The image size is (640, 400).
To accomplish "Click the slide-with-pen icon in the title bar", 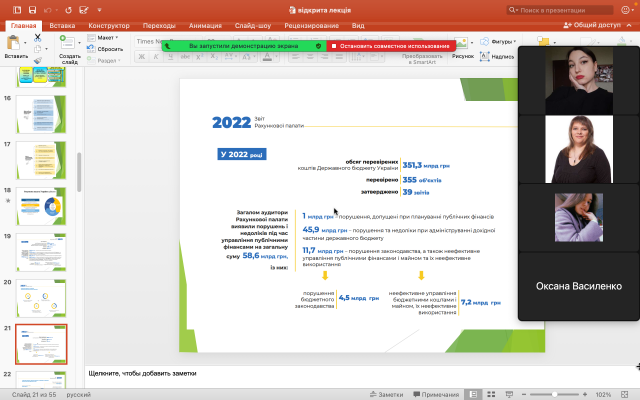I will tap(84, 10).
